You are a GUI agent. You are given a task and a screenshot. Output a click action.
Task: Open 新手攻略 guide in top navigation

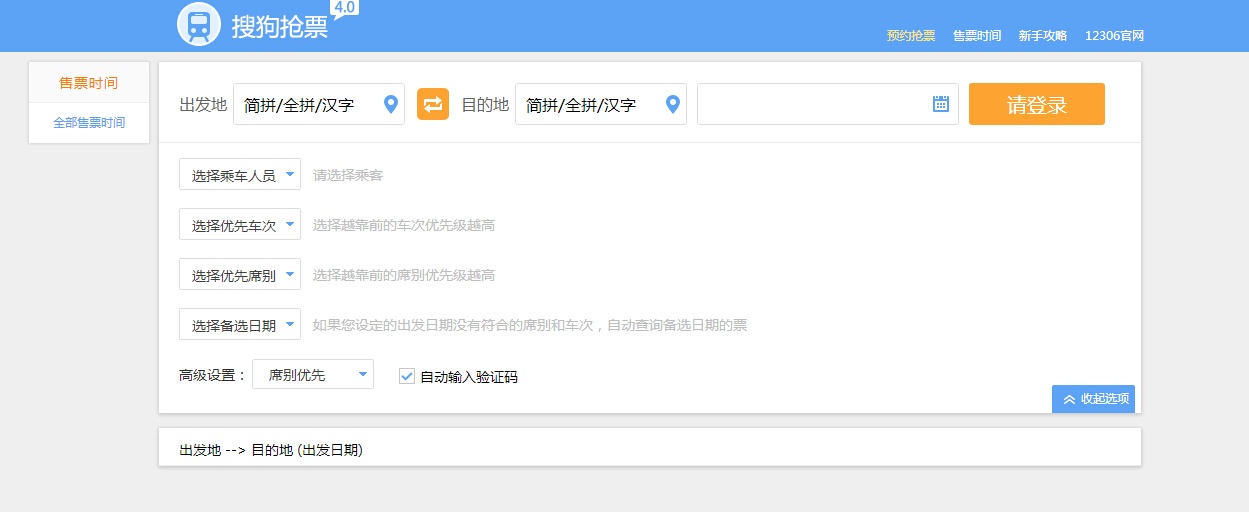pyautogui.click(x=1043, y=36)
